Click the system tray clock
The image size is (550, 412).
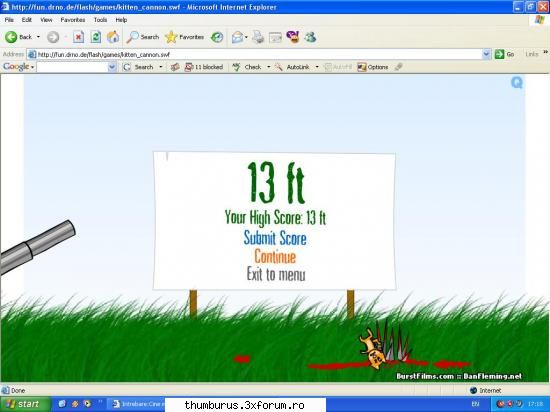[x=535, y=404]
